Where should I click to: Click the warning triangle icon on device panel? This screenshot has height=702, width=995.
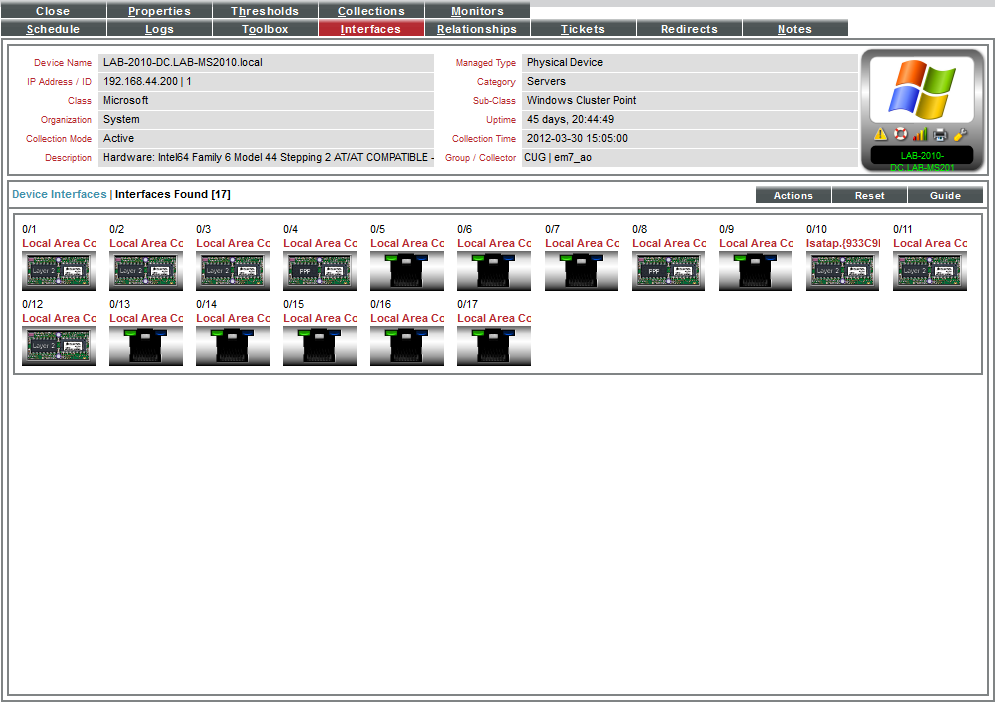(x=880, y=133)
